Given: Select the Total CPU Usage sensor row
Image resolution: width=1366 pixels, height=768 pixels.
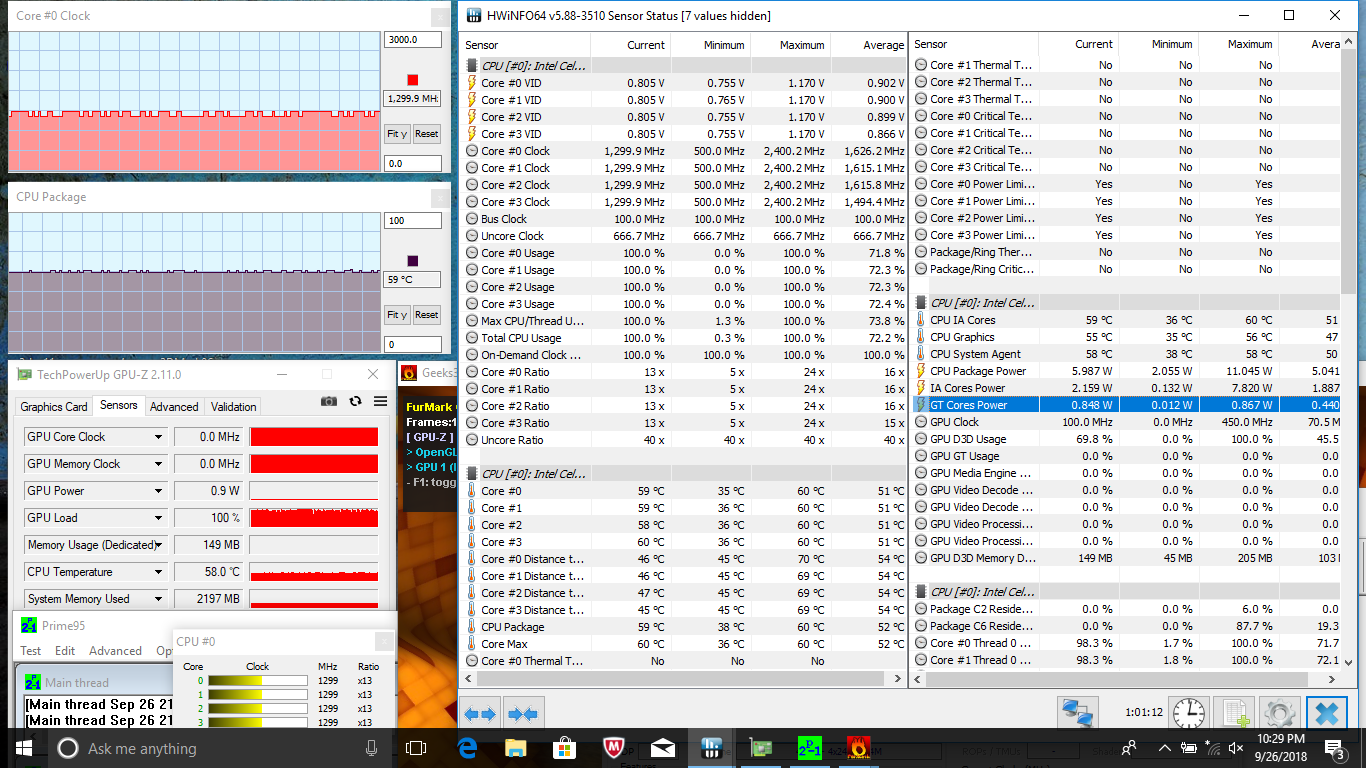Looking at the screenshot, I should click(686, 338).
